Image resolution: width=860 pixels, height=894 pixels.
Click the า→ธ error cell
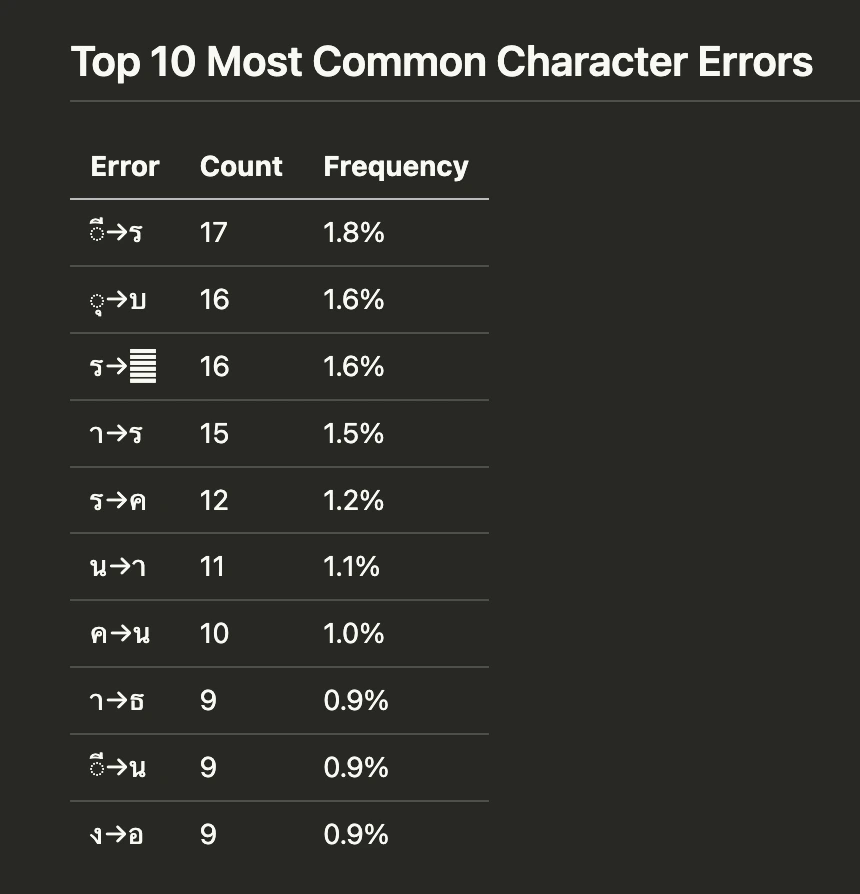click(117, 700)
